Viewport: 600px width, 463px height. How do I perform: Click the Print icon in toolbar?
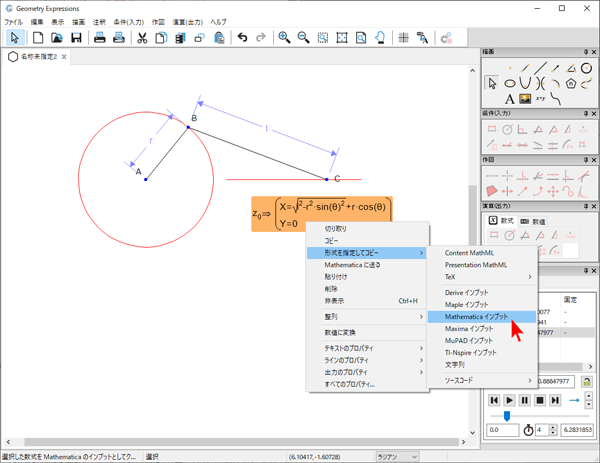coord(100,38)
